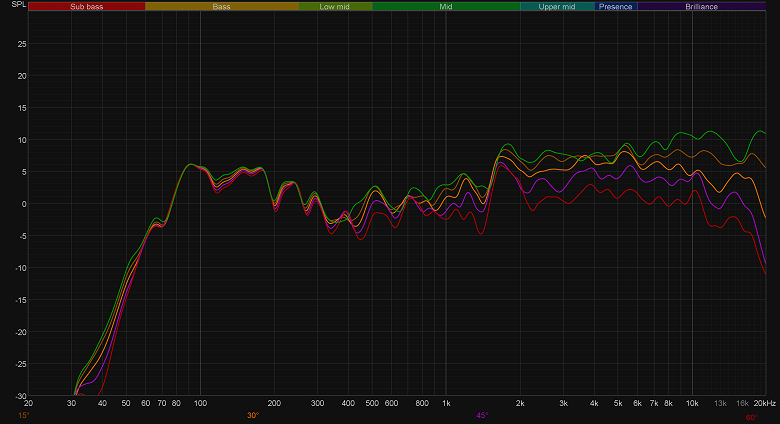Click the Mid frequency band label
The width and height of the screenshot is (780, 424).
[x=446, y=6]
